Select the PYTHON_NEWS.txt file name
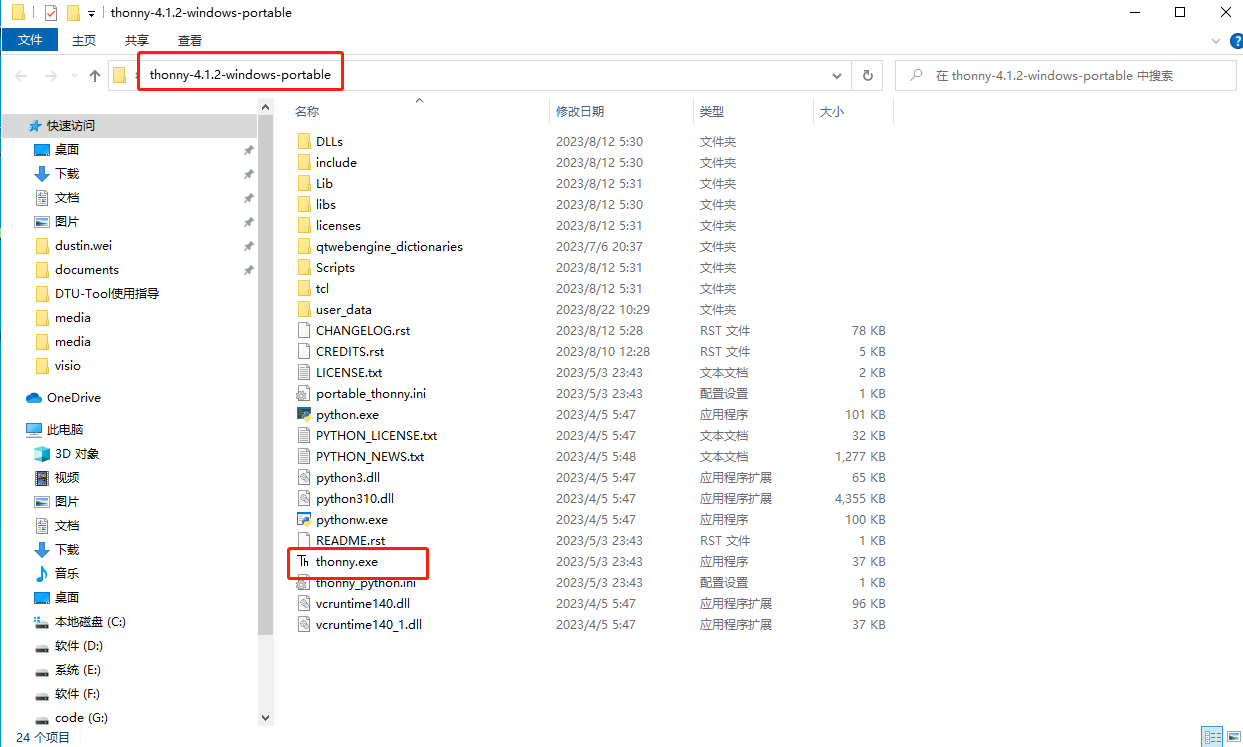 pyautogui.click(x=370, y=456)
